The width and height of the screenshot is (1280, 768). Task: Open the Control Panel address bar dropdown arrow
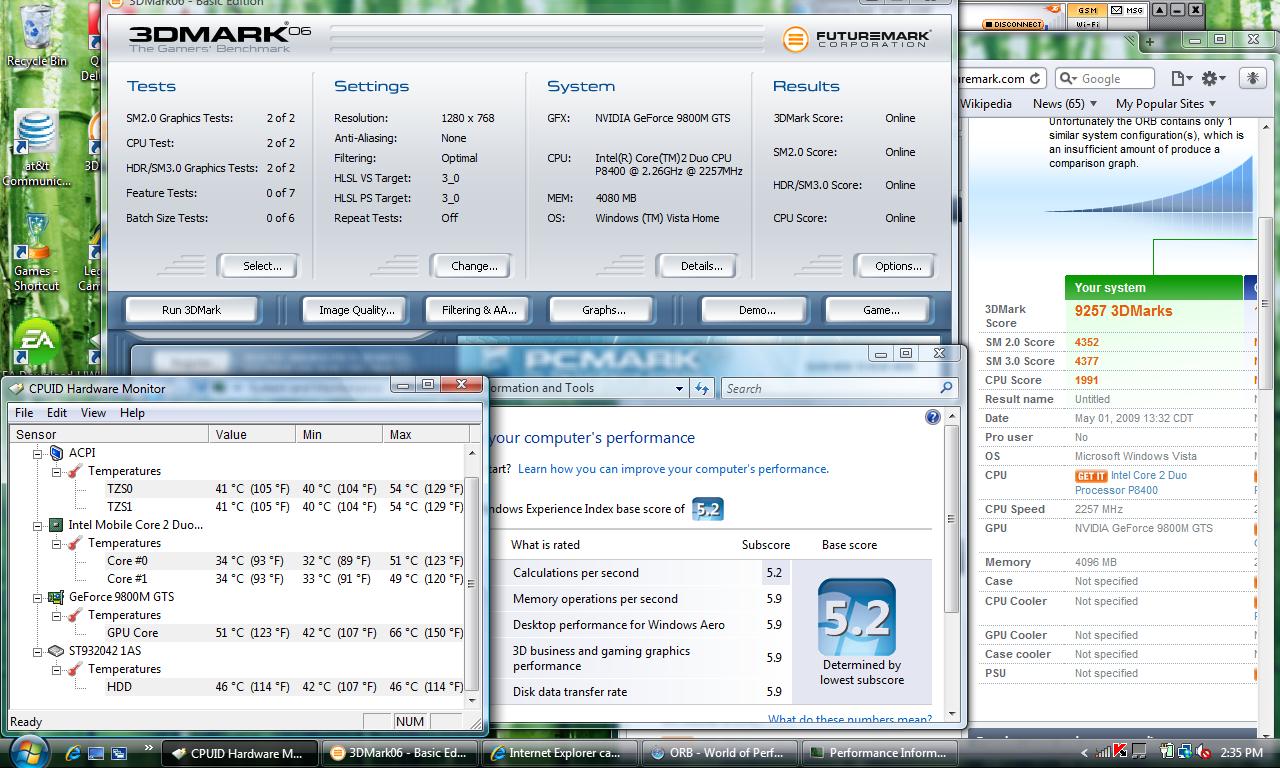679,388
